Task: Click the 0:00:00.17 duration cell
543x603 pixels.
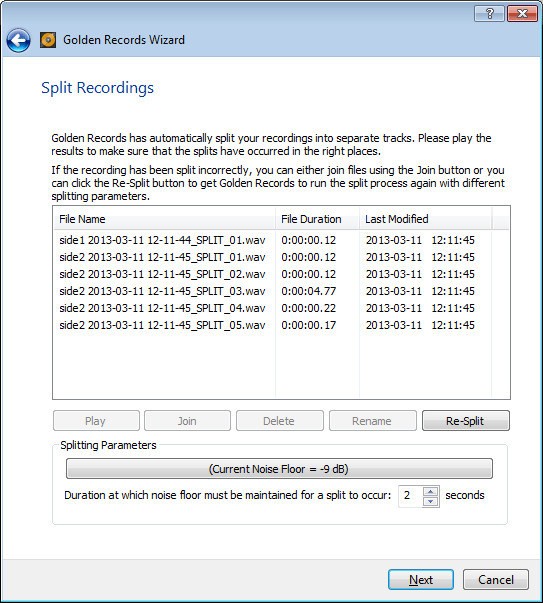Action: pyautogui.click(x=308, y=325)
